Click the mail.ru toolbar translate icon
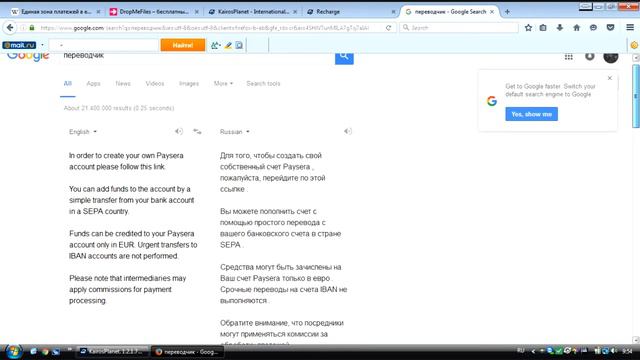This screenshot has height=360, width=640. 215,45
